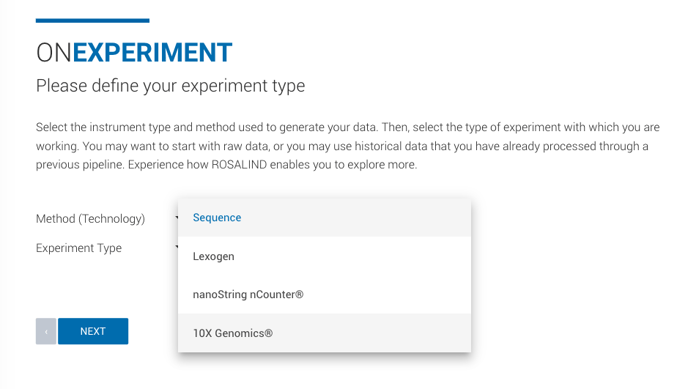Click the Experiment Type label
Screen dimensions: 688x389
(79, 248)
